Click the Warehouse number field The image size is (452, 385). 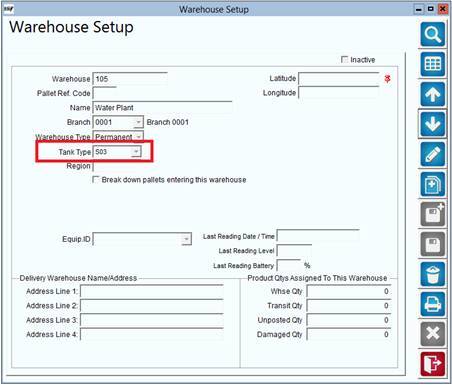coord(130,79)
